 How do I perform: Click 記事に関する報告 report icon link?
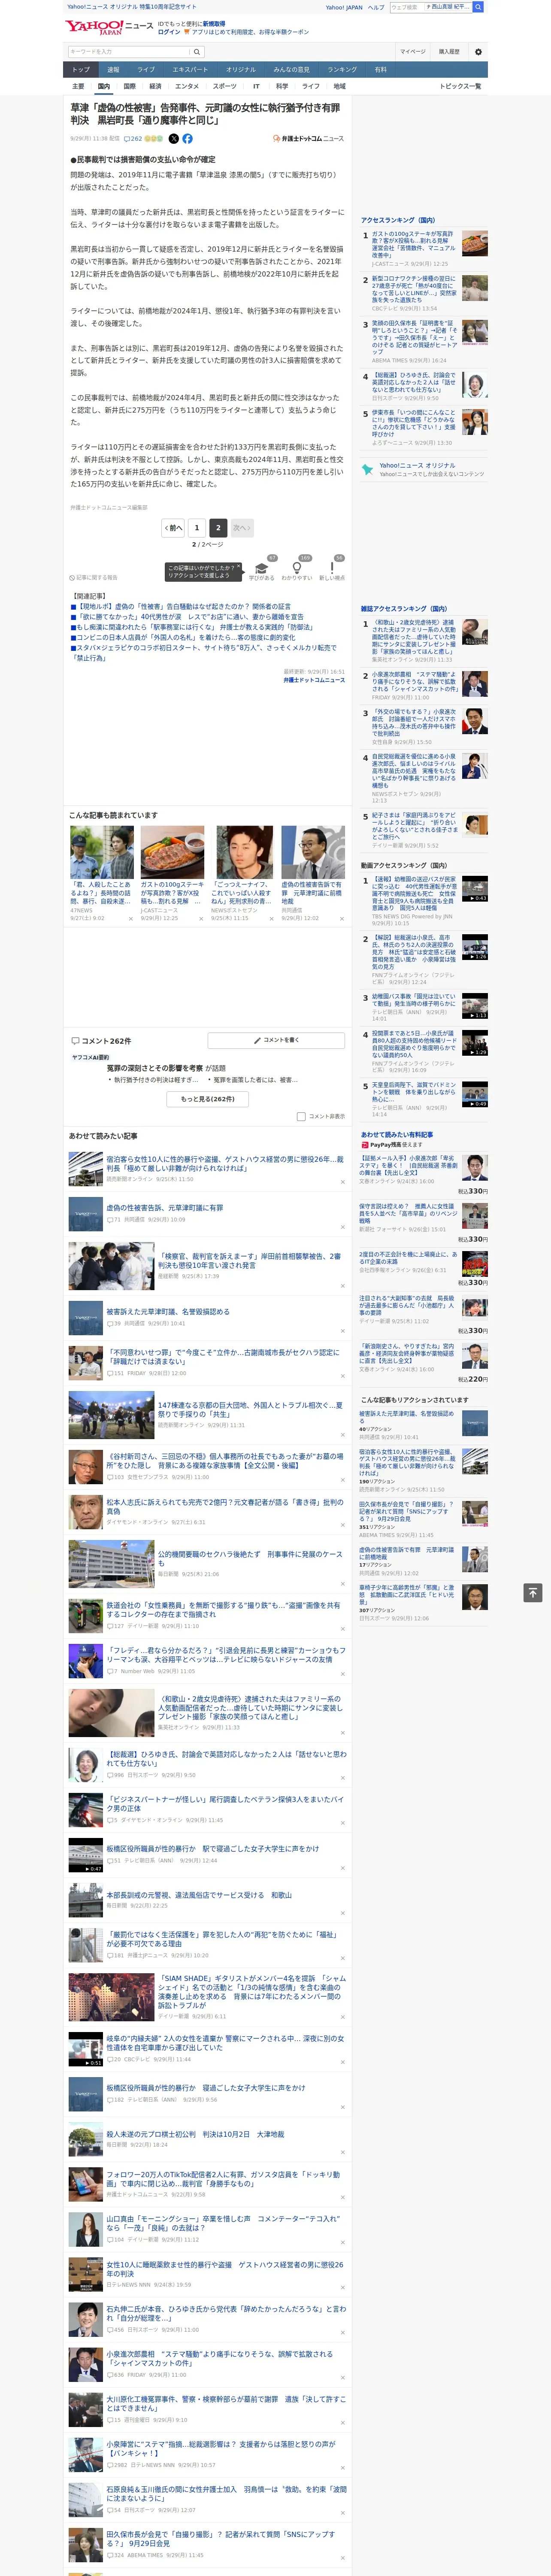(94, 578)
